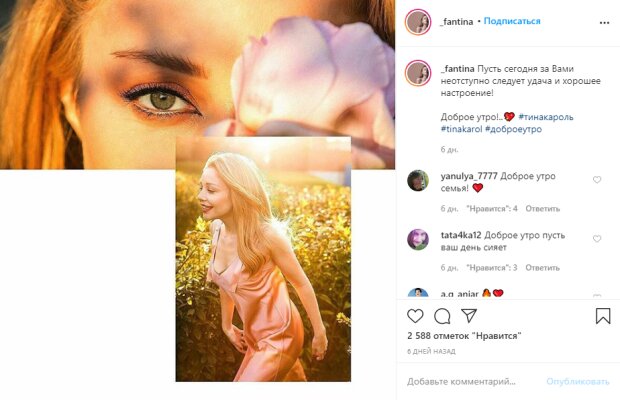The width and height of the screenshot is (620, 400).
Task: View yanulya_7777's profile avatar
Action: click(418, 181)
